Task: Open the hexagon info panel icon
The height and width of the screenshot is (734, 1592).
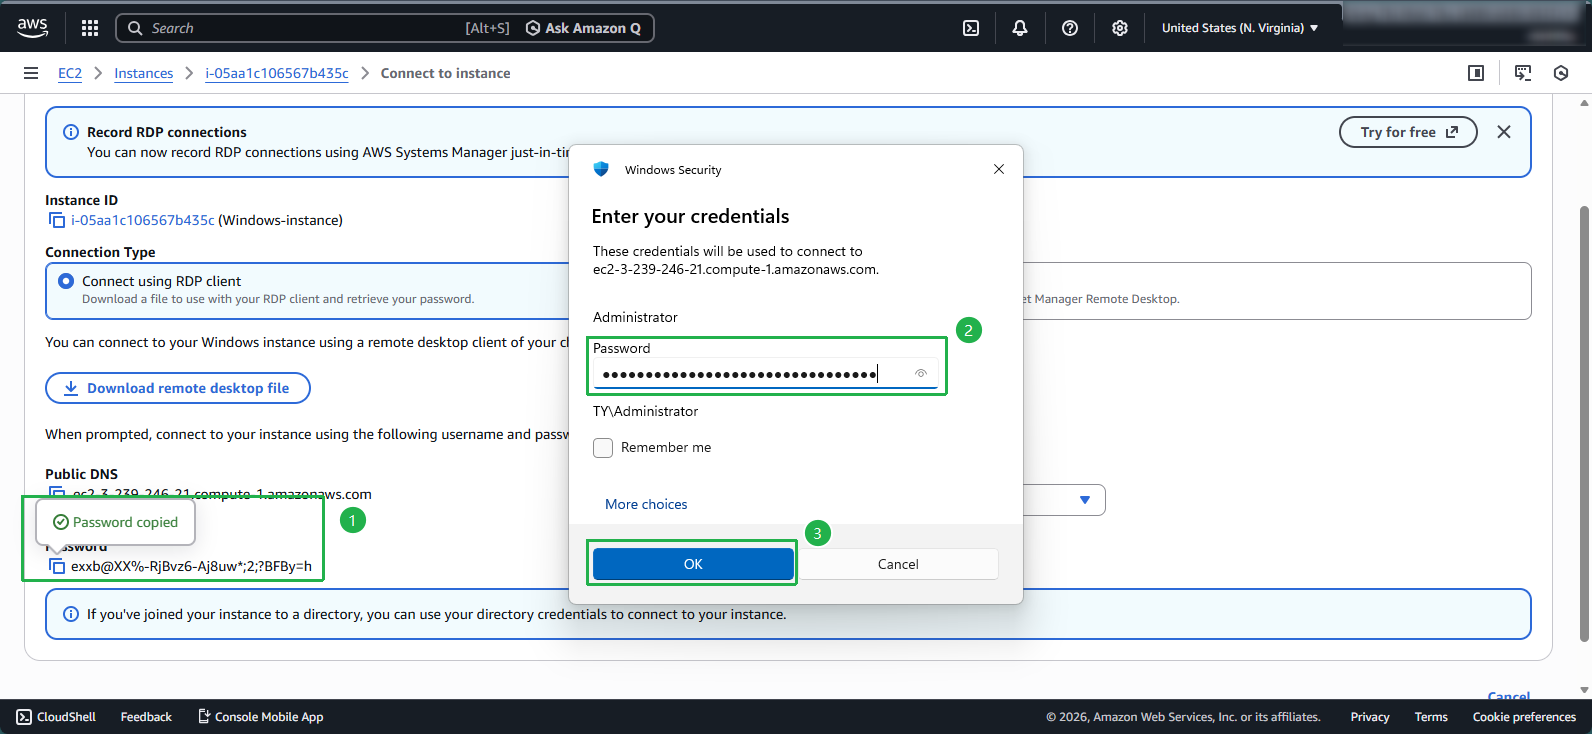Action: point(1561,73)
